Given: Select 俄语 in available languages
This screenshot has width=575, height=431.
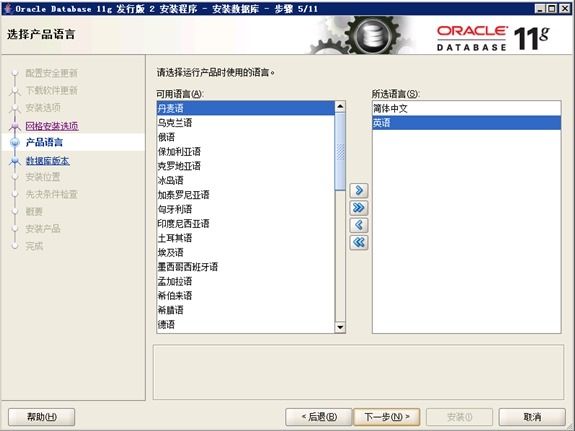Looking at the screenshot, I should pyautogui.click(x=246, y=137).
